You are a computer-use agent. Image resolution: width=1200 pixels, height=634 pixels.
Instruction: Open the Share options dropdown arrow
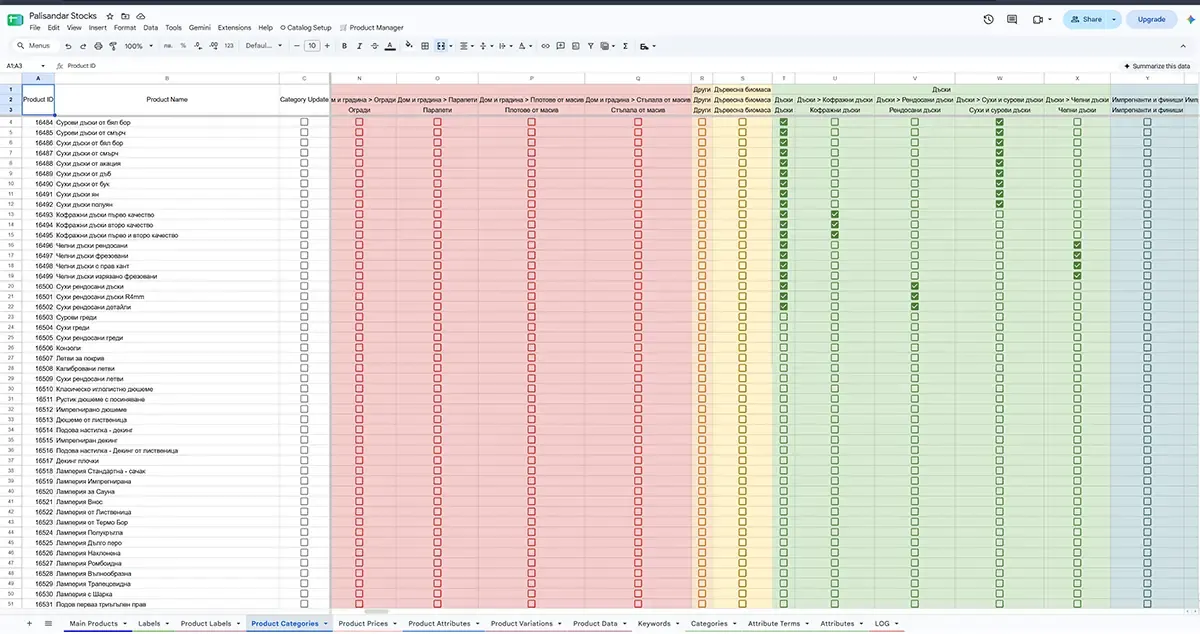point(1113,19)
